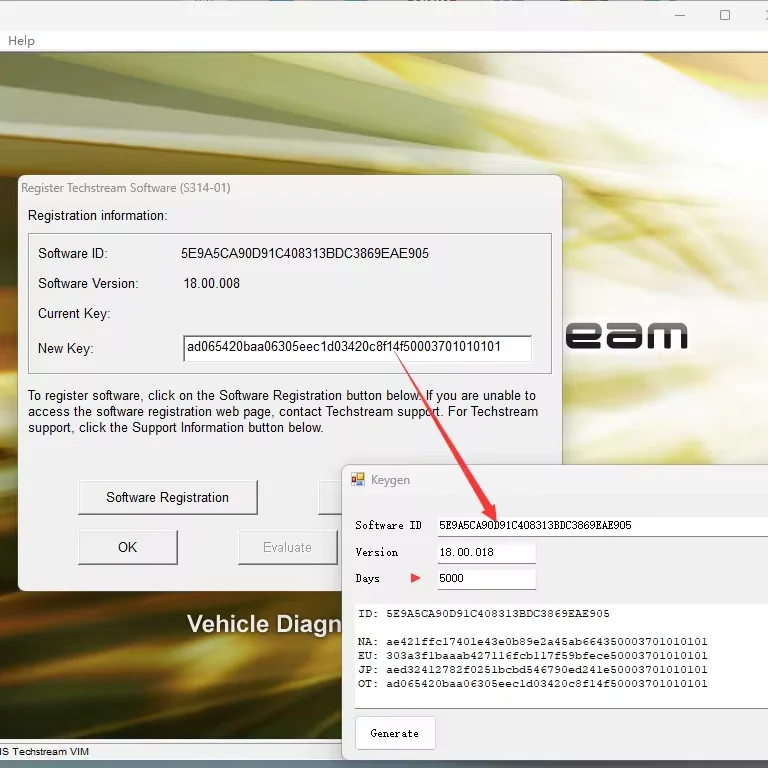This screenshot has width=768, height=768.
Task: Select the Version field showing 18.00.018
Action: click(x=486, y=552)
